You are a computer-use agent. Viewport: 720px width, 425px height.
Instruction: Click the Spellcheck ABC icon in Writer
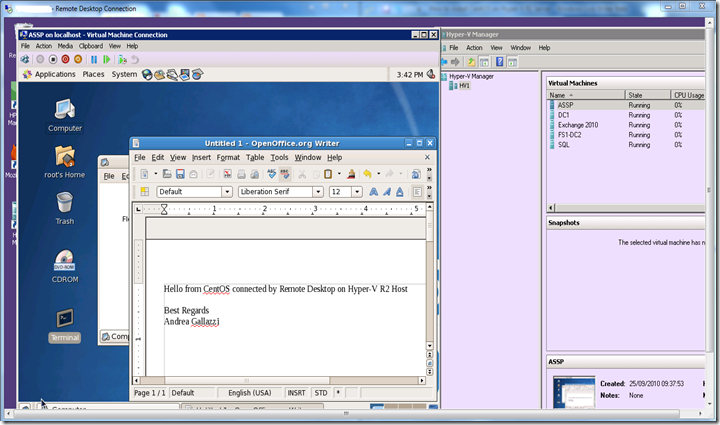click(271, 174)
